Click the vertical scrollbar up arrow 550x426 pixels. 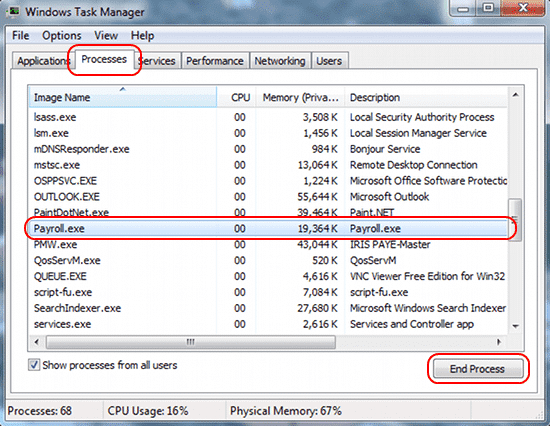coord(515,95)
